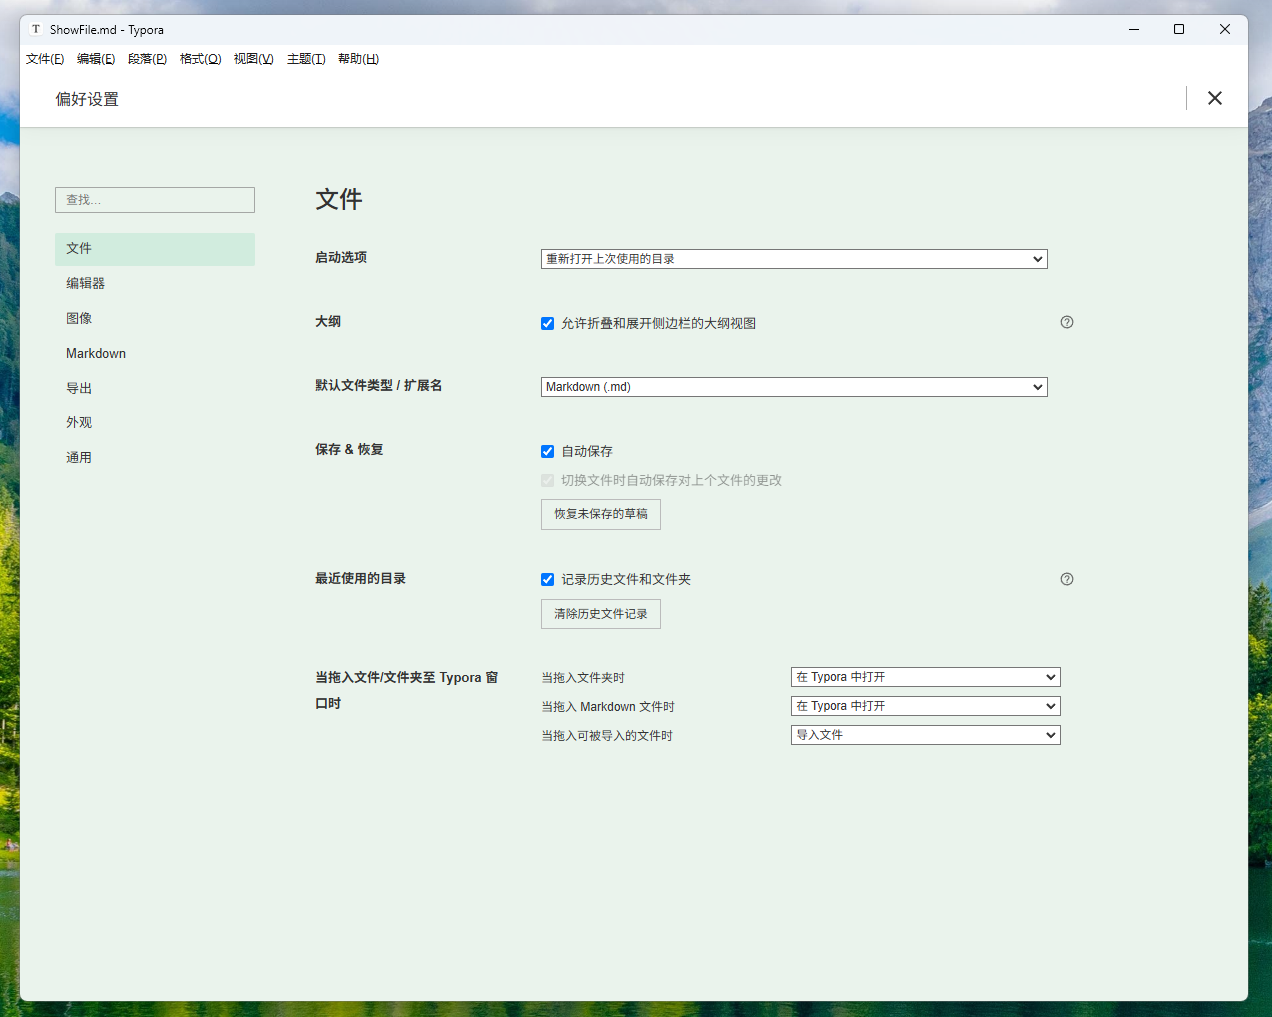Switch to 外观 settings category
Image resolution: width=1272 pixels, height=1017 pixels.
pos(155,423)
